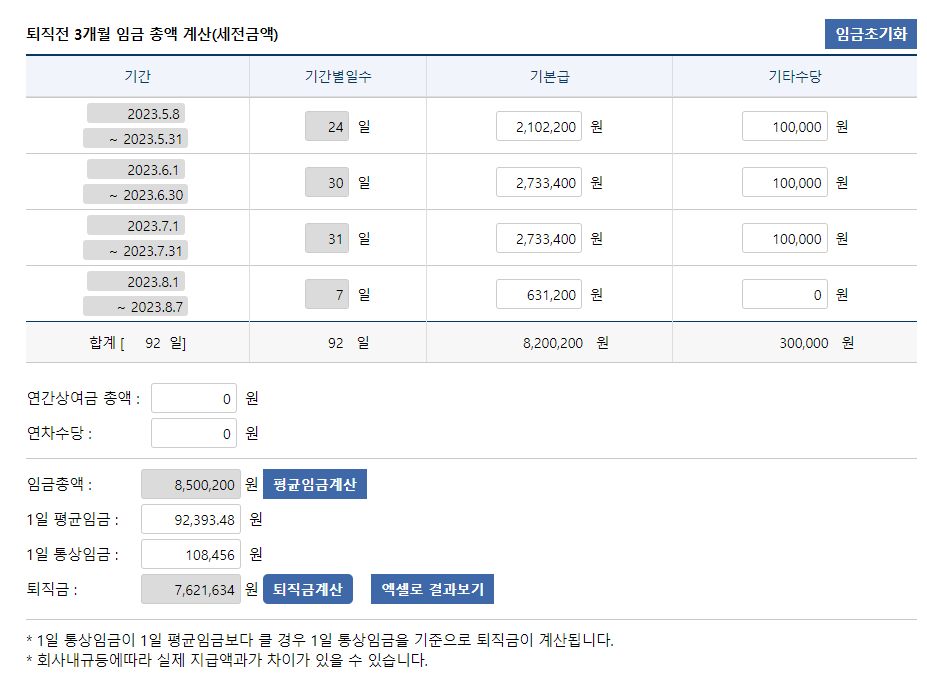Open results with 엑셀로 결과보기 button

432,589
